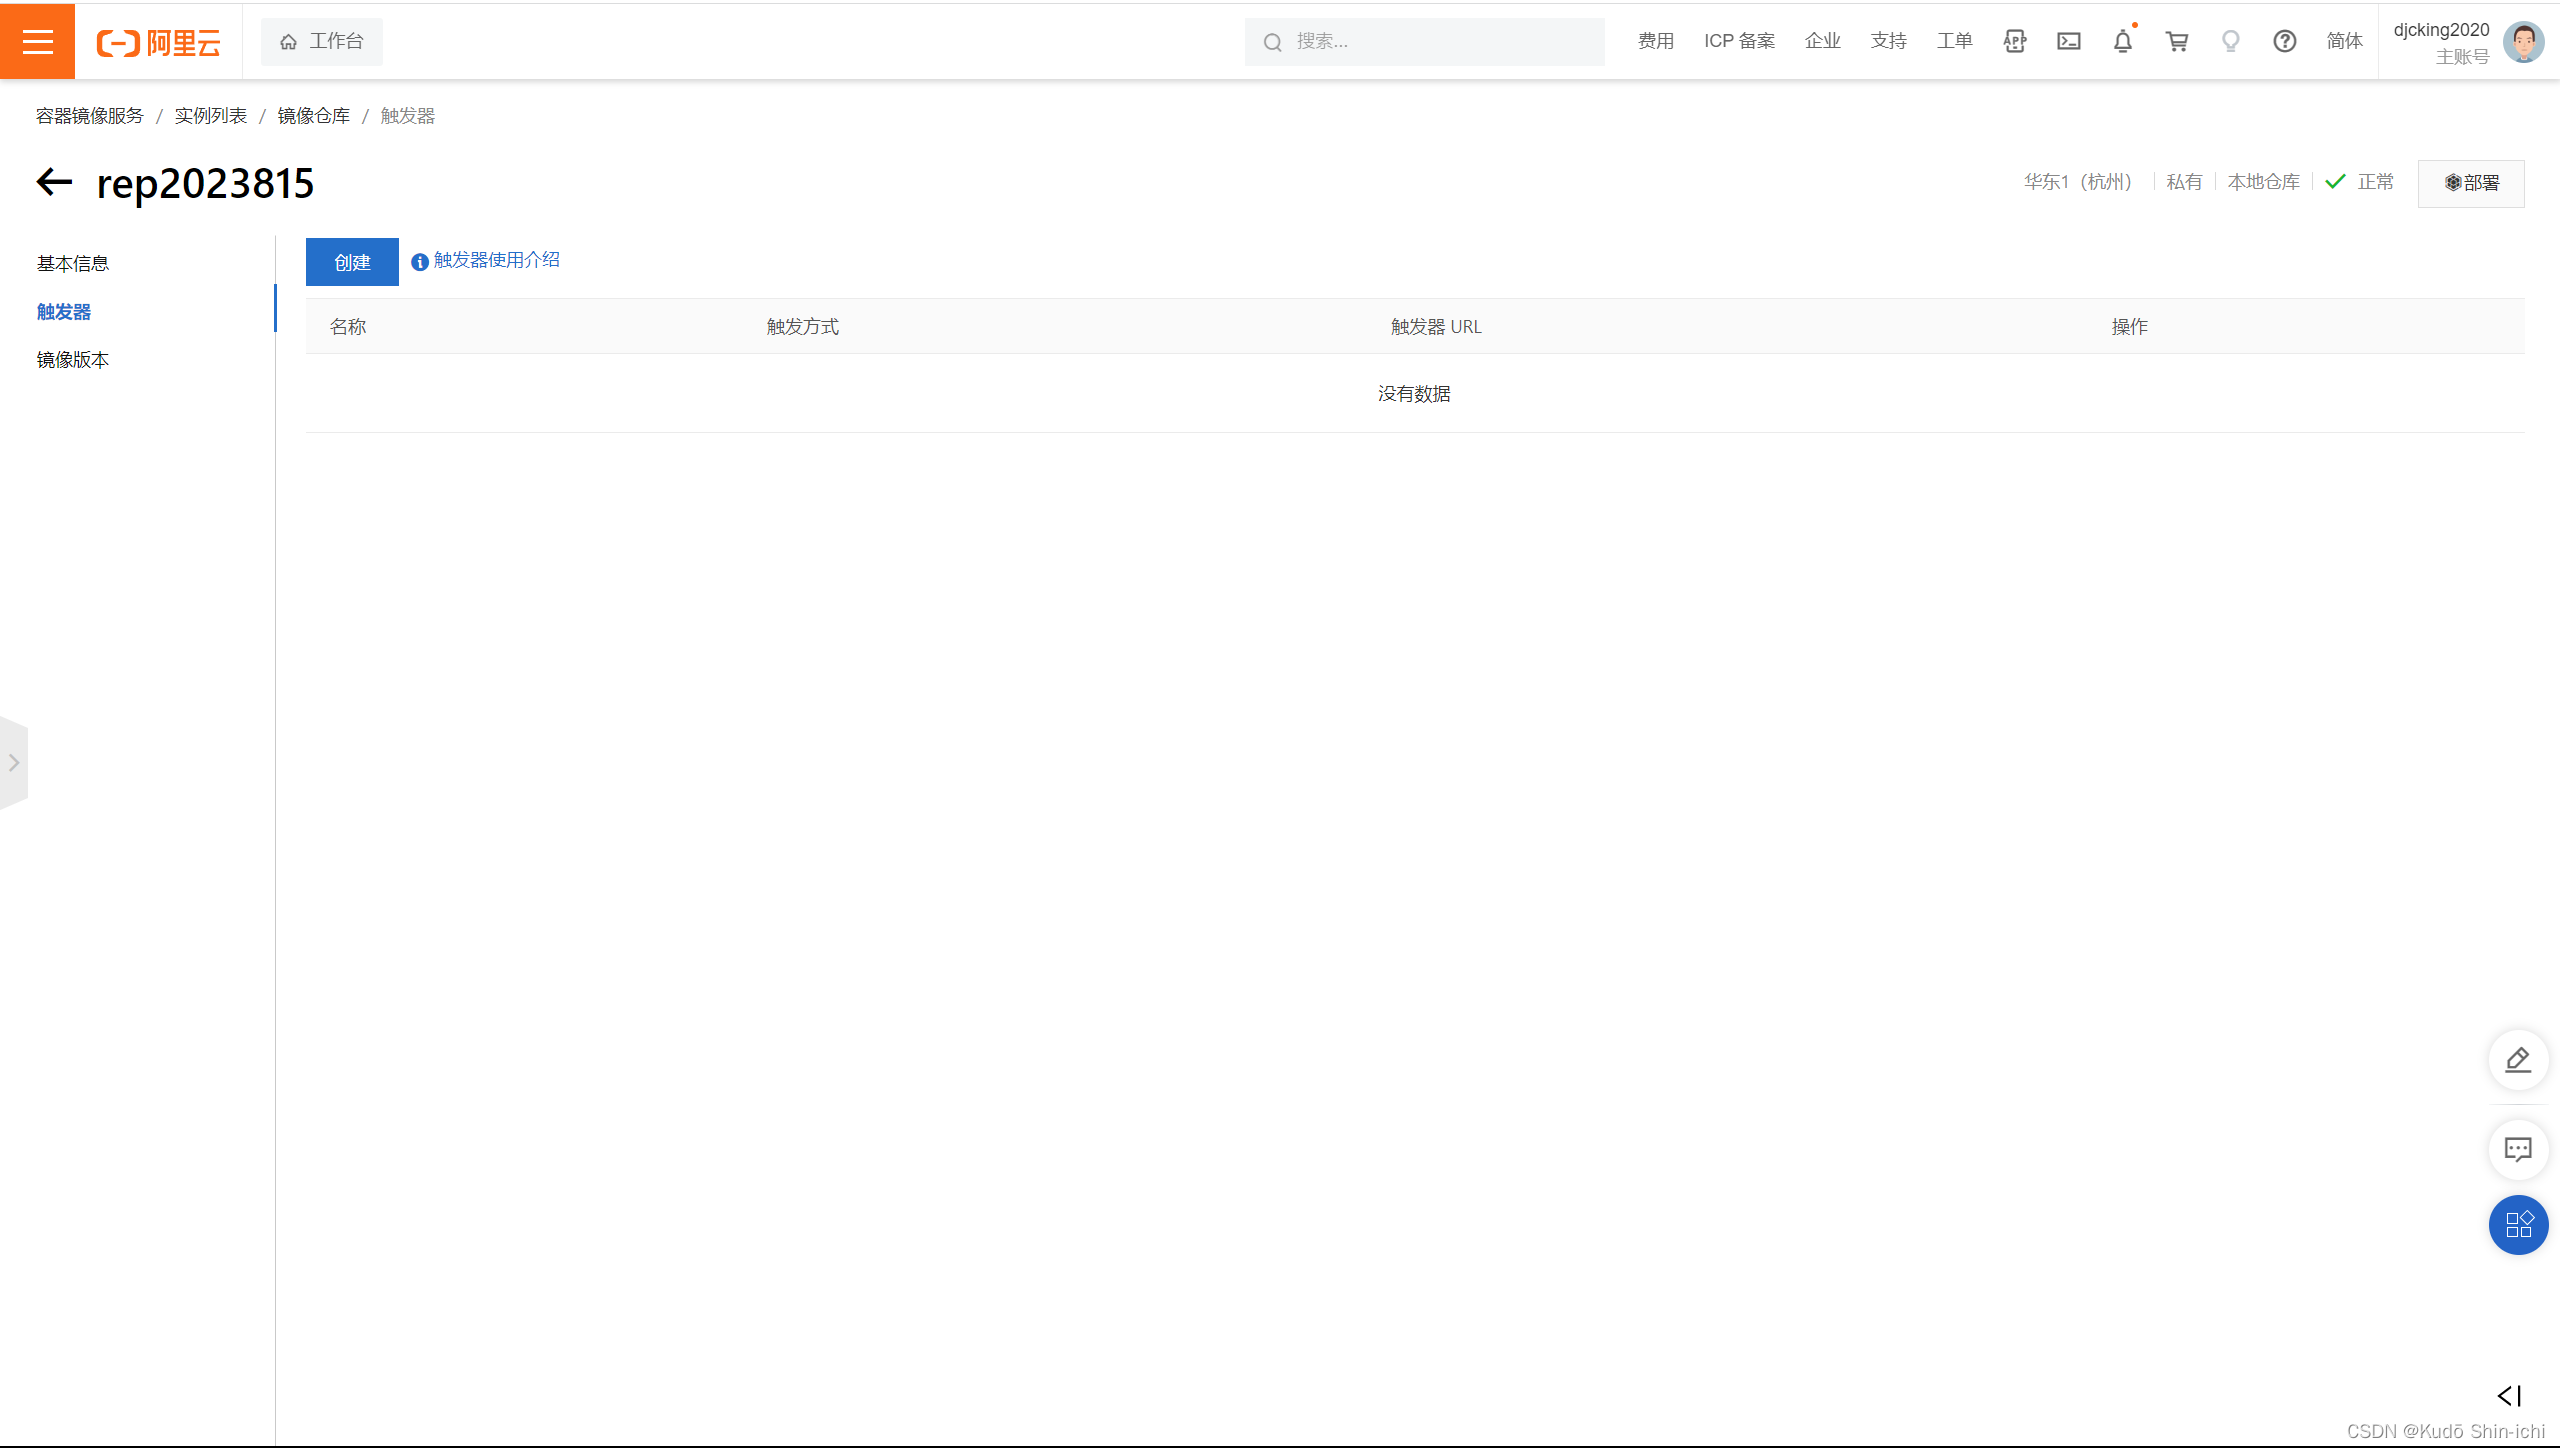Open the help question mark icon
This screenshot has width=2560, height=1448.
click(2284, 41)
